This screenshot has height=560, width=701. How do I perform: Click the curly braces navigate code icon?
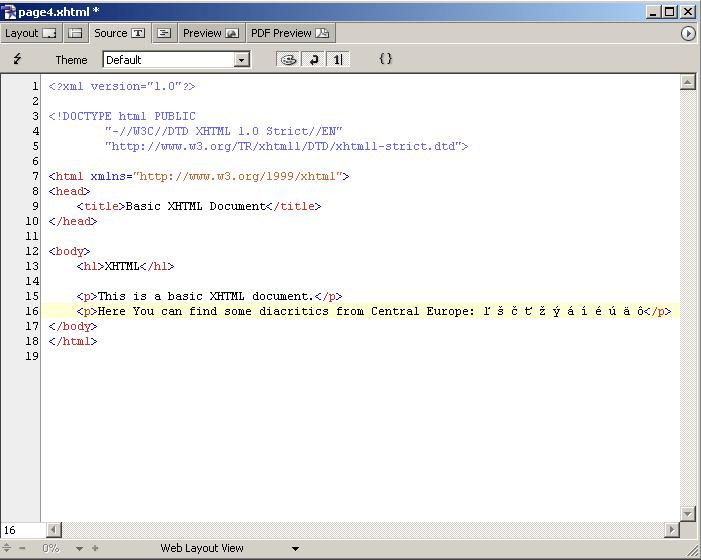pyautogui.click(x=385, y=59)
